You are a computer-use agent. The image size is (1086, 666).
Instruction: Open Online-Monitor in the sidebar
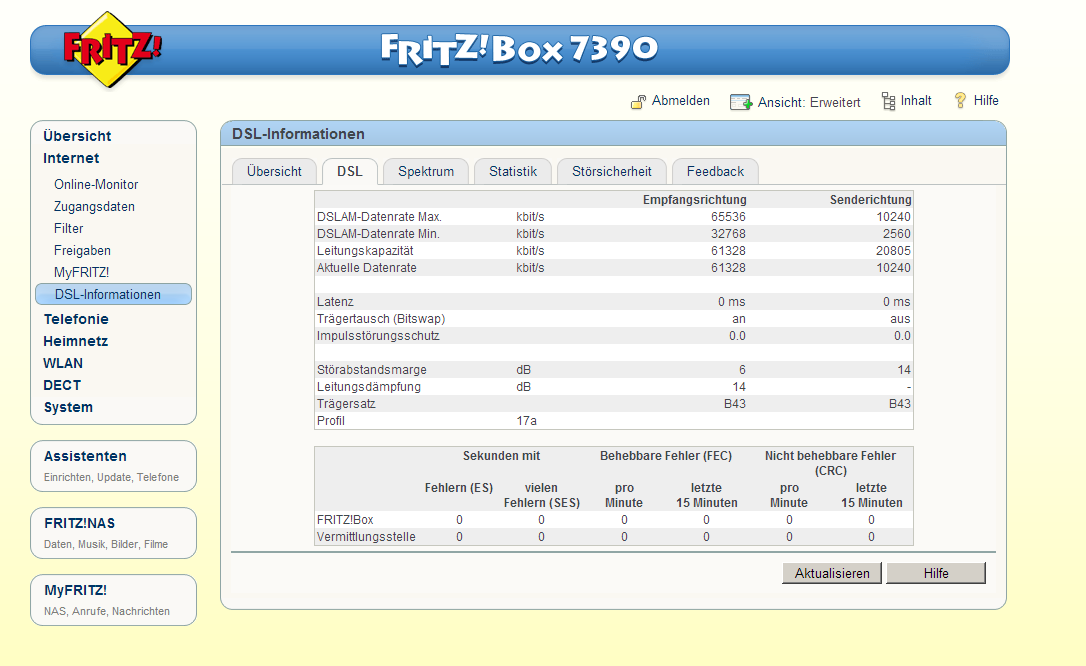pos(96,184)
